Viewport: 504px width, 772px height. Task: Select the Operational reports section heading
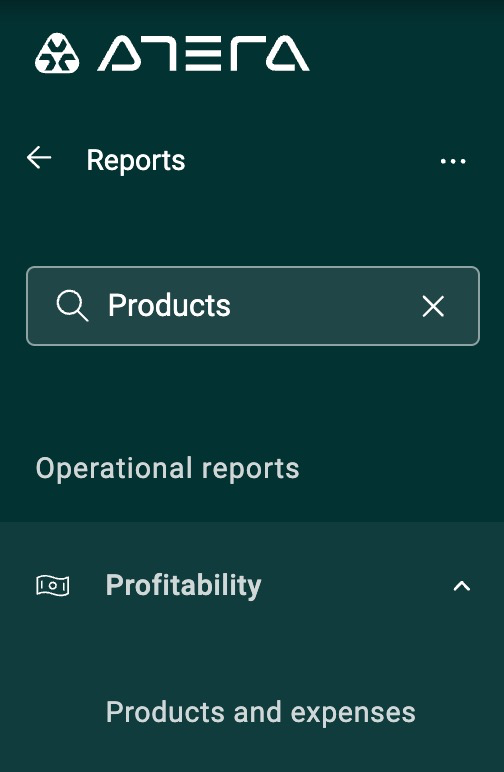pyautogui.click(x=167, y=468)
